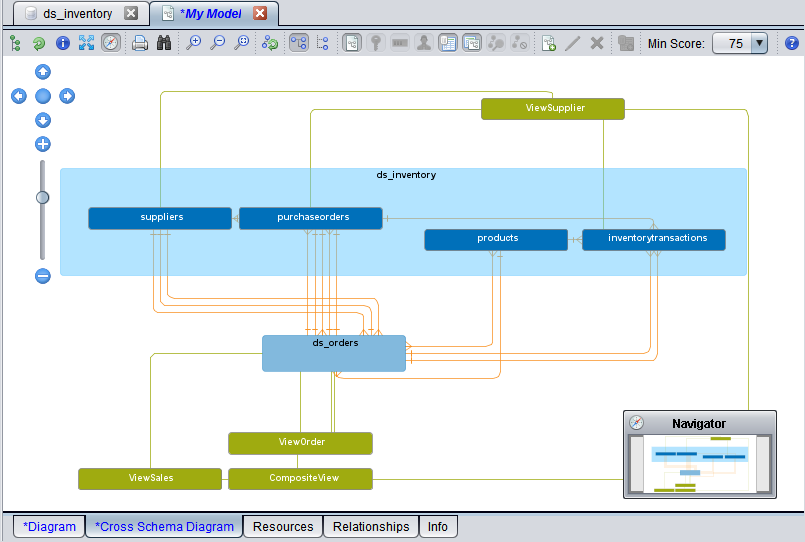Close the My Model tab
Viewport: 805px width, 542px height.
pos(260,14)
